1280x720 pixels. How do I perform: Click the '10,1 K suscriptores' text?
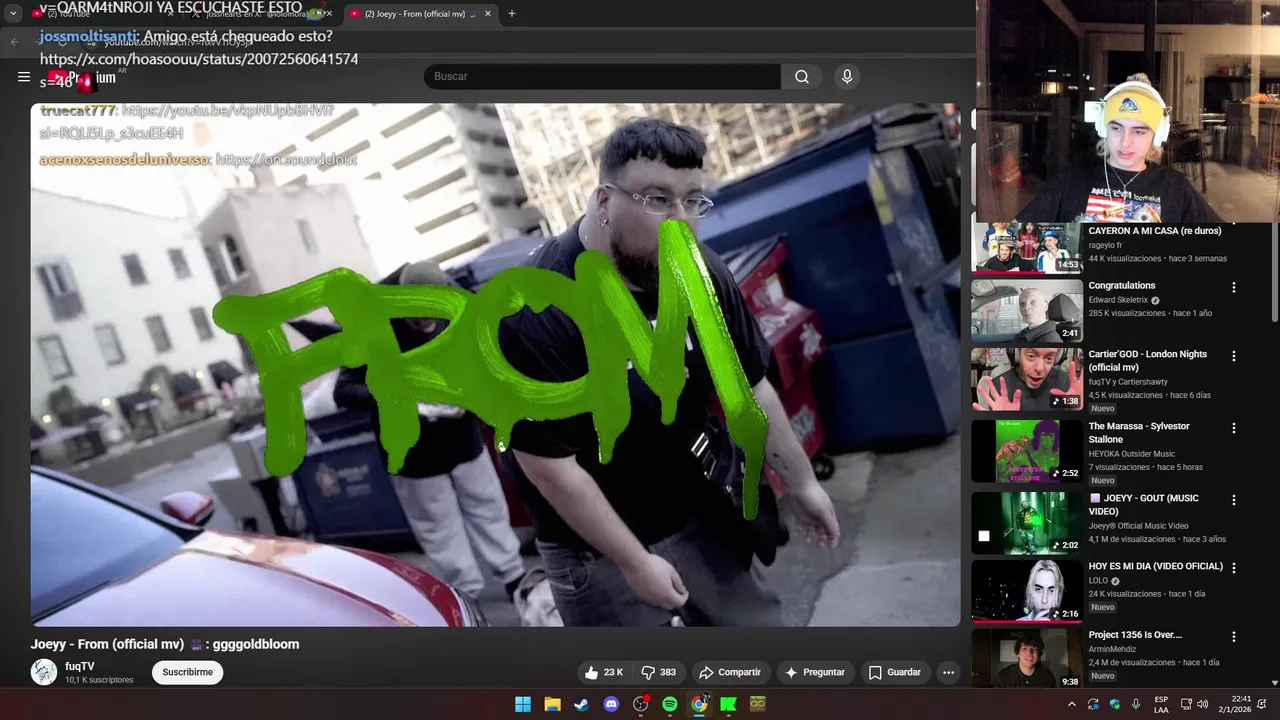click(99, 680)
